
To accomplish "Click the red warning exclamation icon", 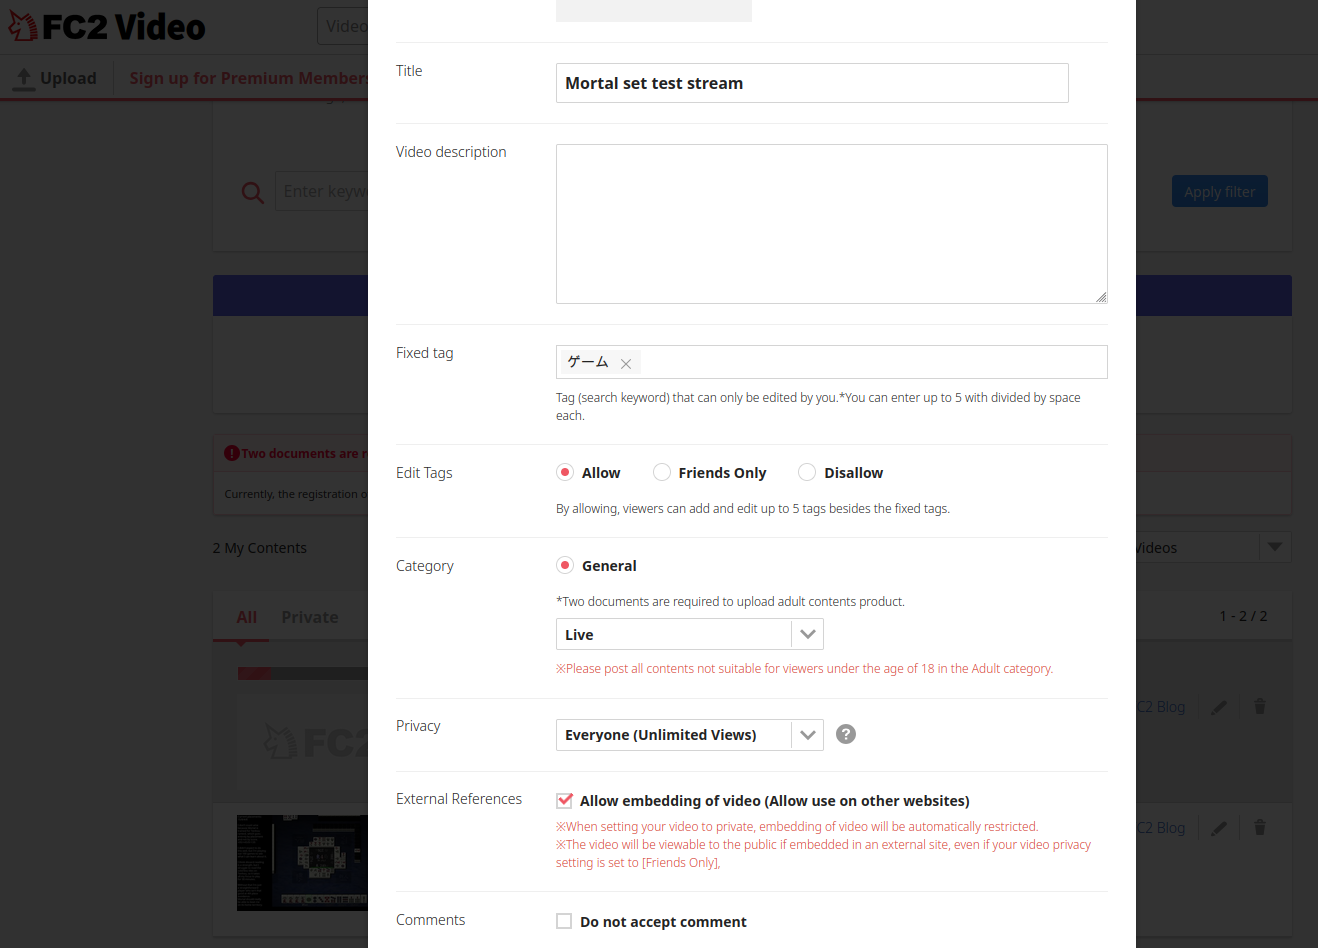I will coord(232,453).
